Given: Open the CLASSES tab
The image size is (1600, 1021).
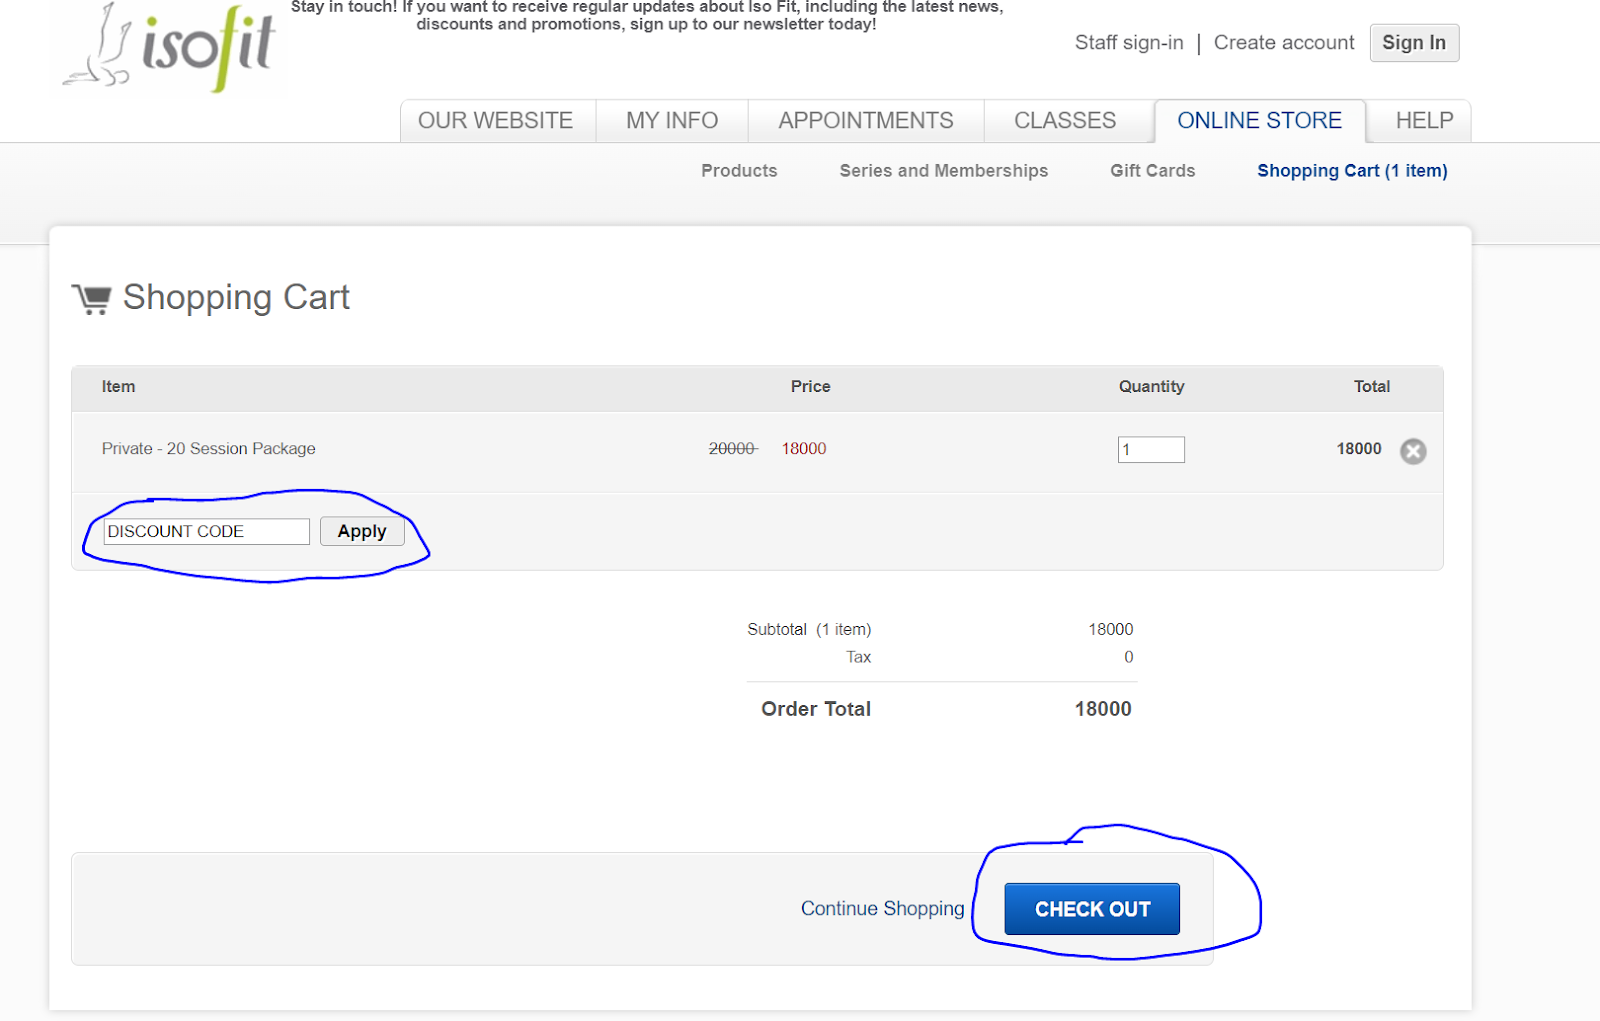Looking at the screenshot, I should [1065, 121].
